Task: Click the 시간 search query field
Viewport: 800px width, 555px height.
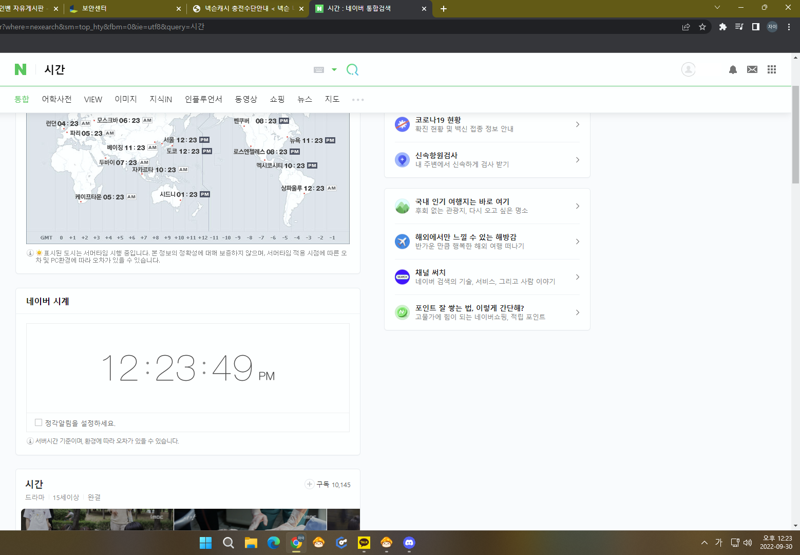Action: click(173, 69)
